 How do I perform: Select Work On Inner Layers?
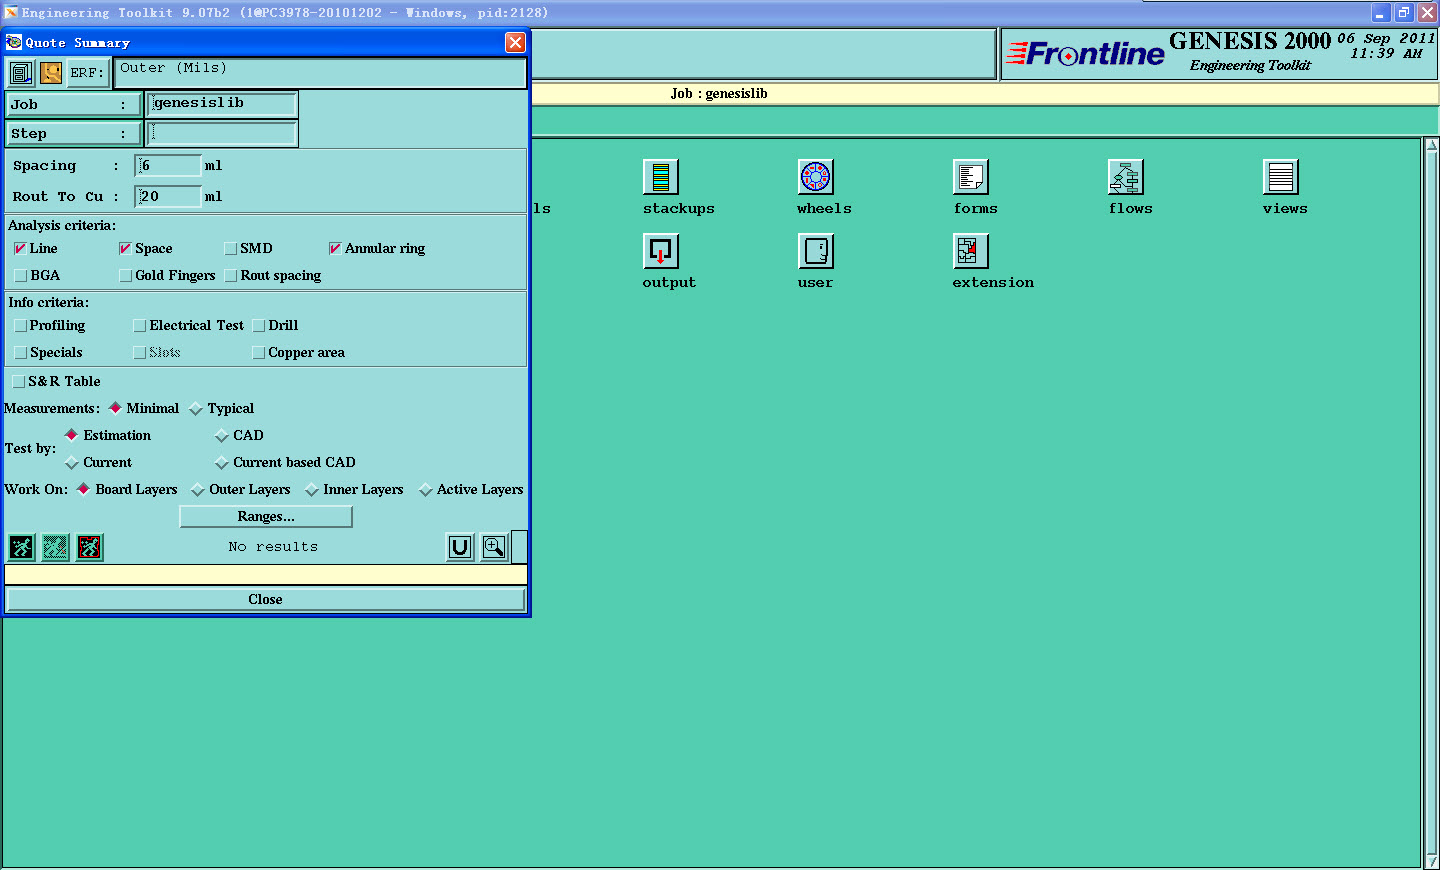[x=312, y=490]
